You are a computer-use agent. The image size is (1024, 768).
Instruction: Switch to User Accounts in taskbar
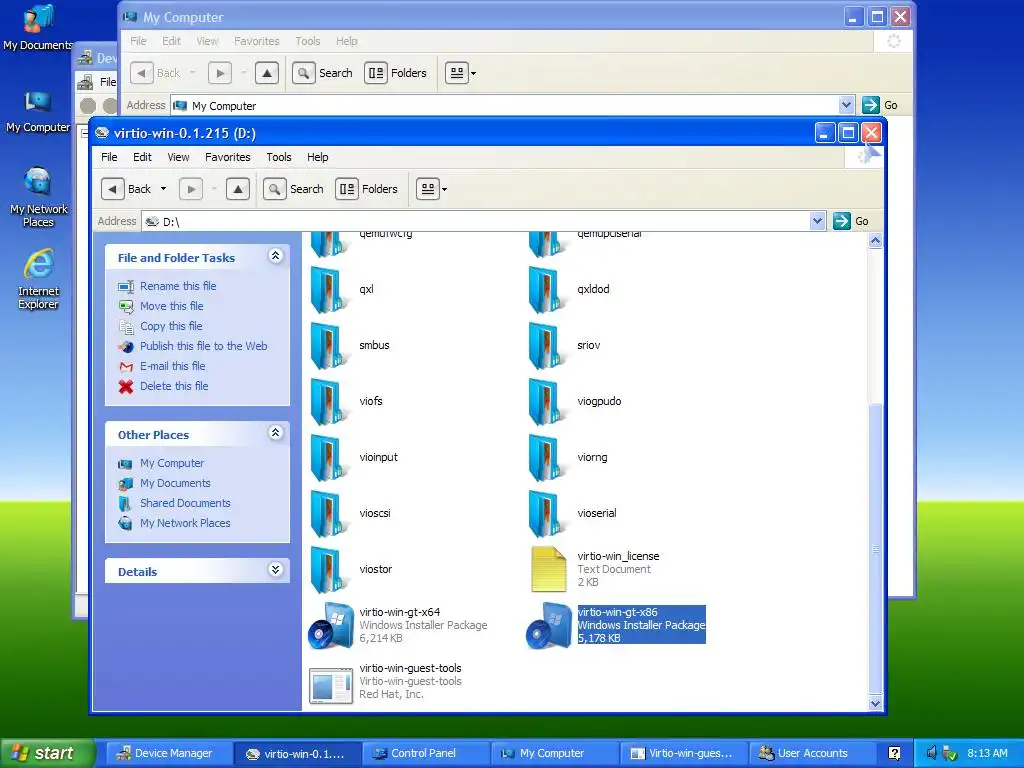pos(812,754)
